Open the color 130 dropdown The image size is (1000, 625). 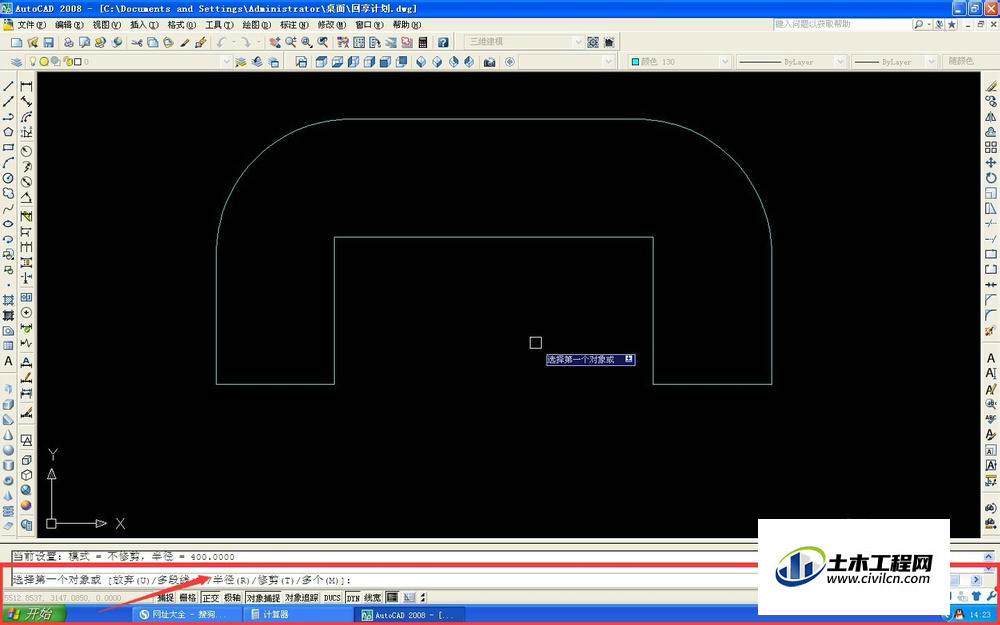tap(724, 62)
